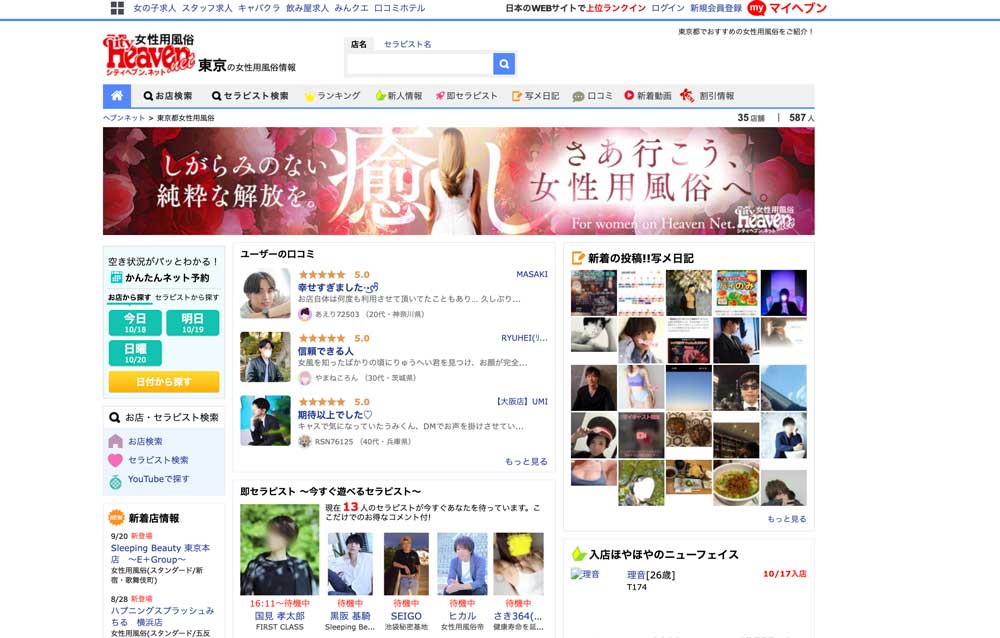This screenshot has width=1000, height=638.
Task: Open 新着動画 from the navigation bar
Action: [647, 96]
